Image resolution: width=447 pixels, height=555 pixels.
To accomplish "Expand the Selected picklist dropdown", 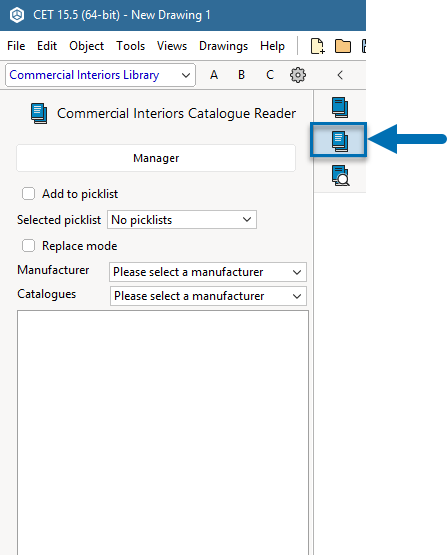I will [182, 220].
